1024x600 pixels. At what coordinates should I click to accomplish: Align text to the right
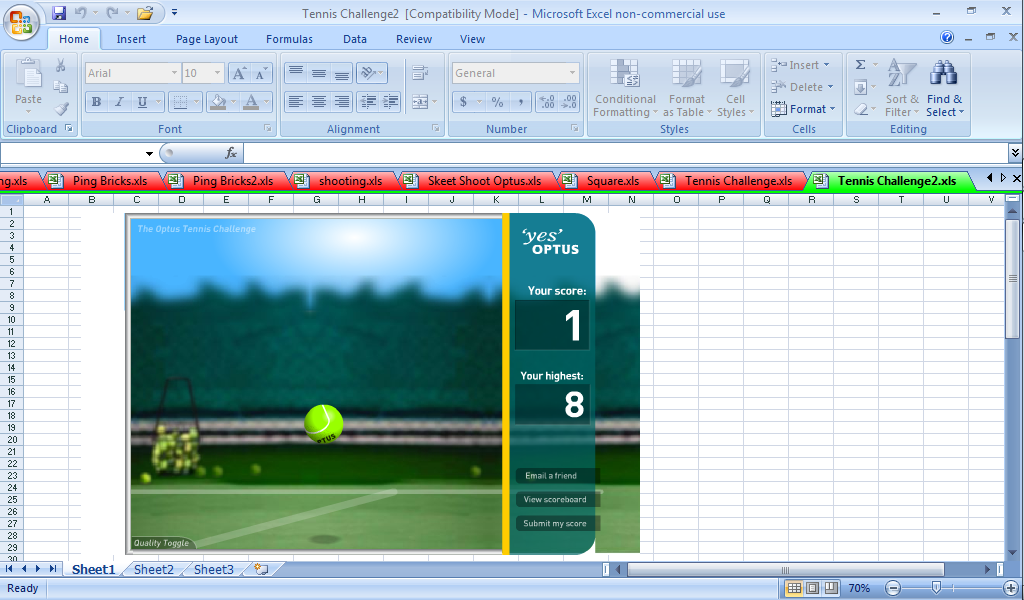point(342,102)
